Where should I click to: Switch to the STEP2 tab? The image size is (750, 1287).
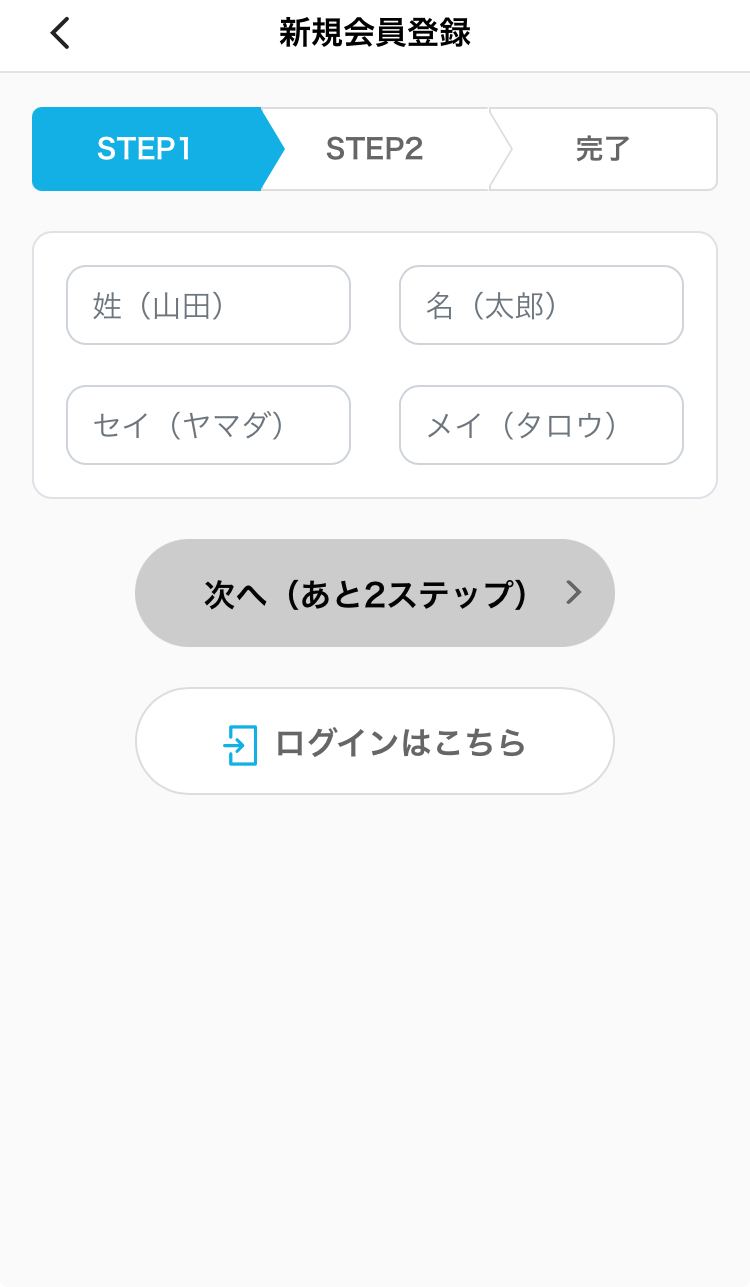(x=375, y=149)
